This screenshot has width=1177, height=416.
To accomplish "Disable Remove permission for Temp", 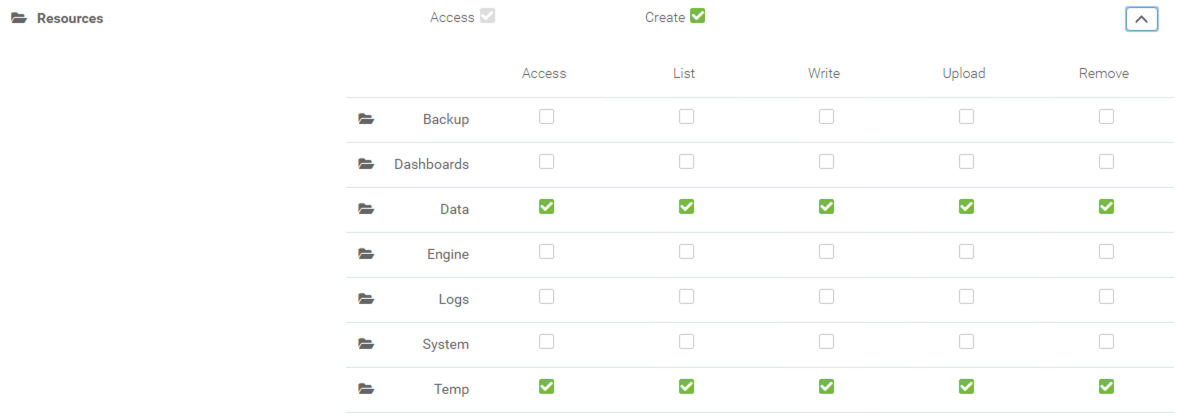I will pyautogui.click(x=1106, y=387).
